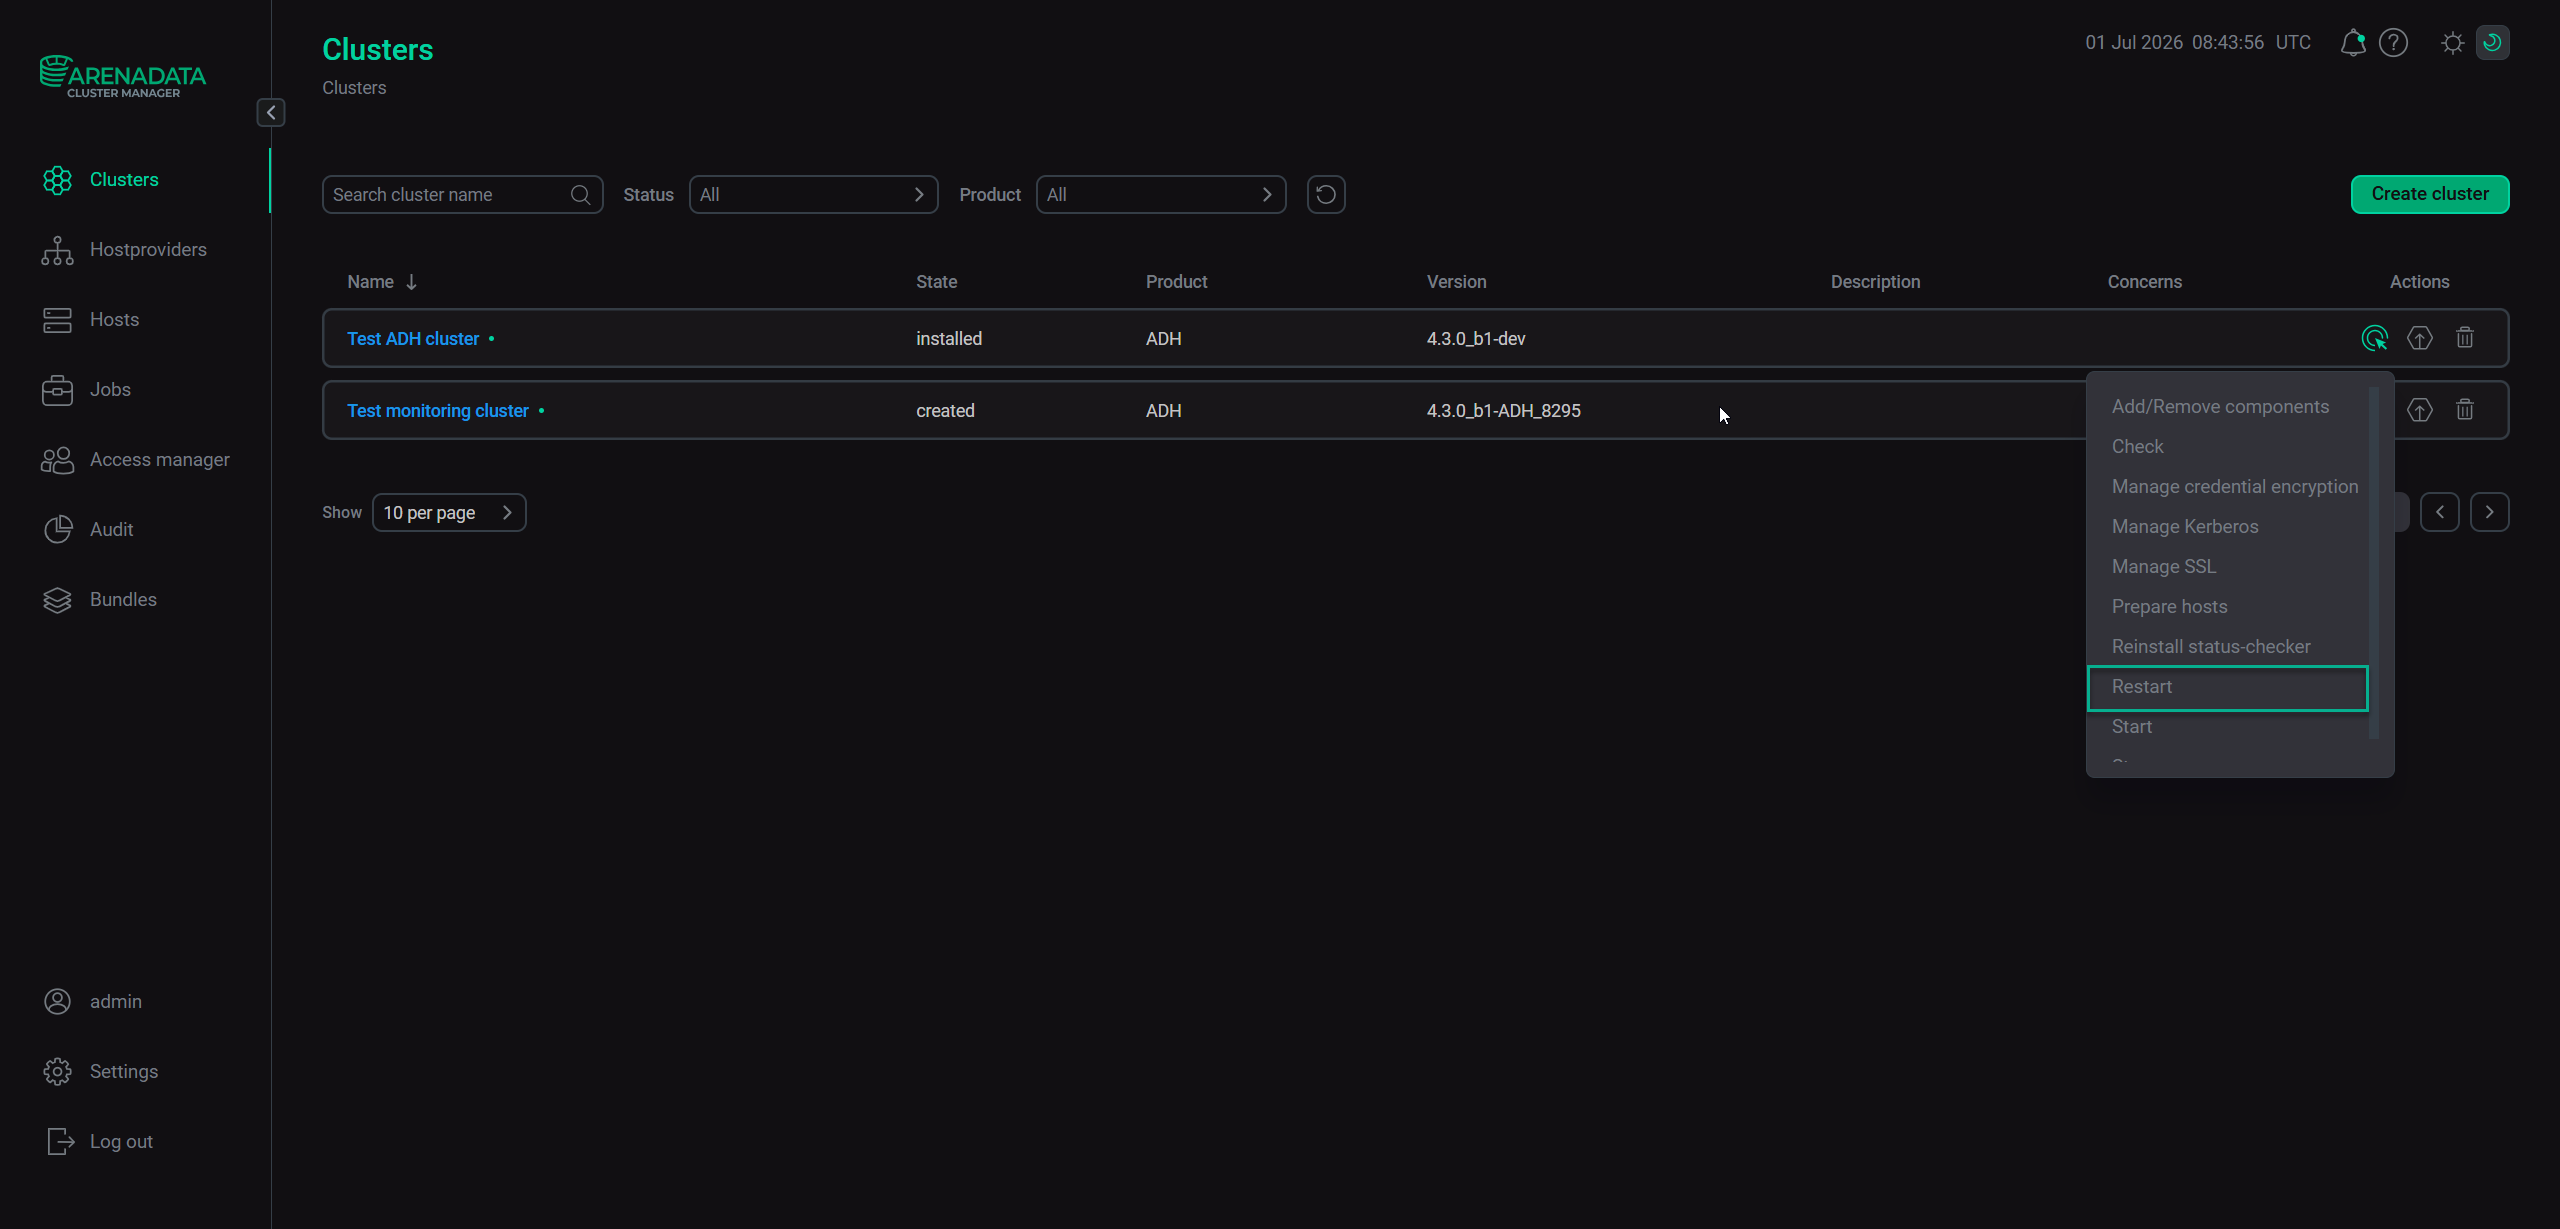Choose Manage Kerberos in actions menu

(x=2185, y=527)
